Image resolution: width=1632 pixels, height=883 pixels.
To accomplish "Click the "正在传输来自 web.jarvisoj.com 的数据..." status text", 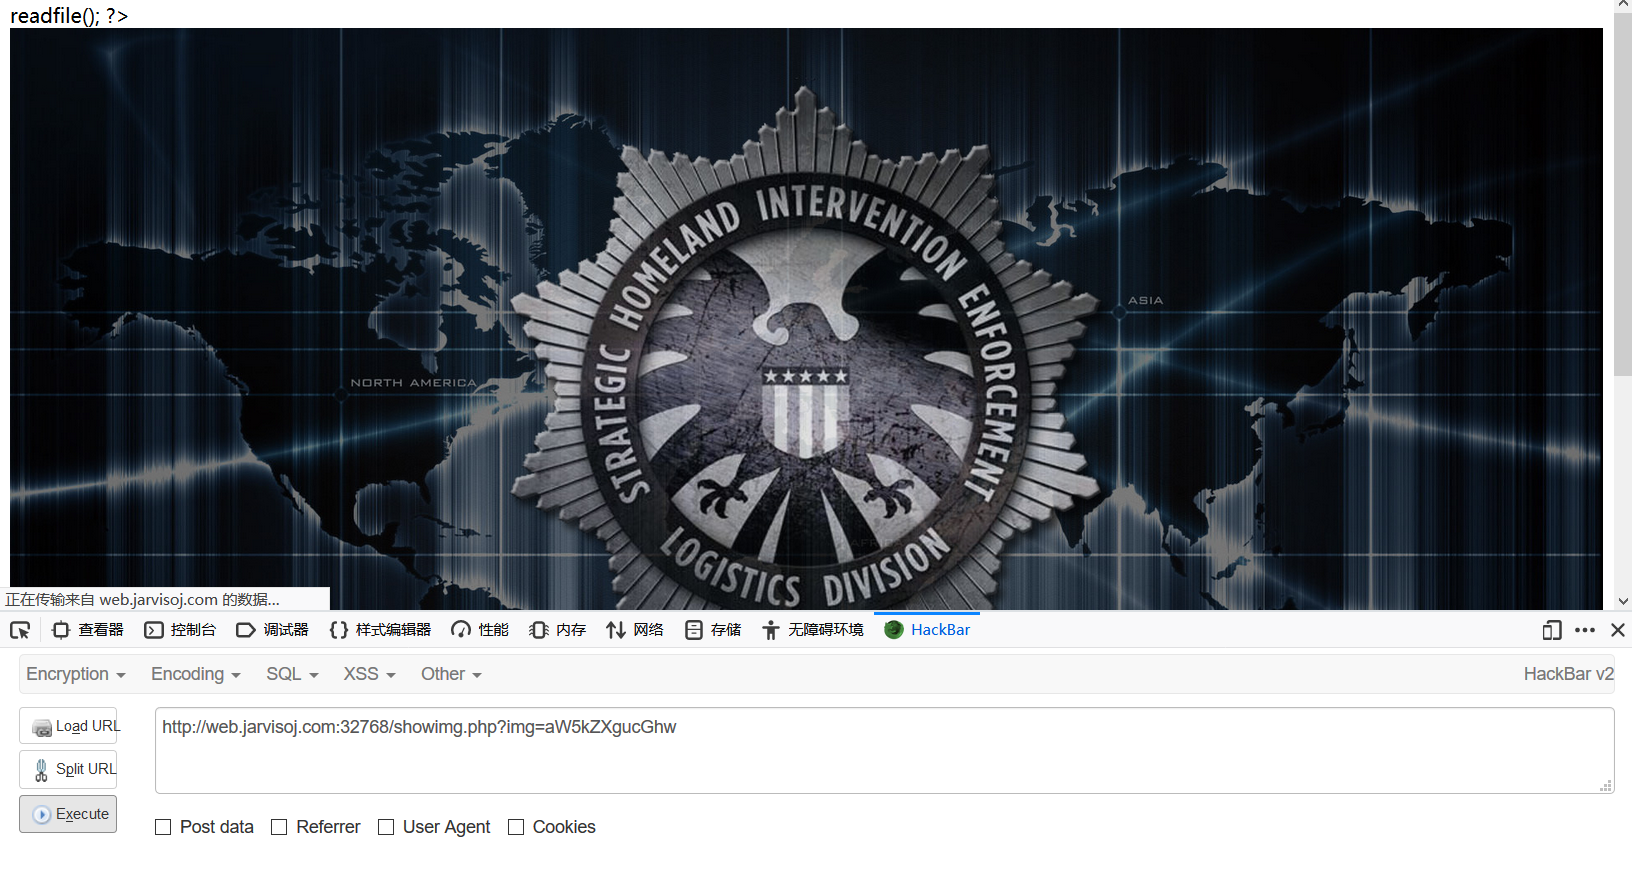I will pos(143,599).
